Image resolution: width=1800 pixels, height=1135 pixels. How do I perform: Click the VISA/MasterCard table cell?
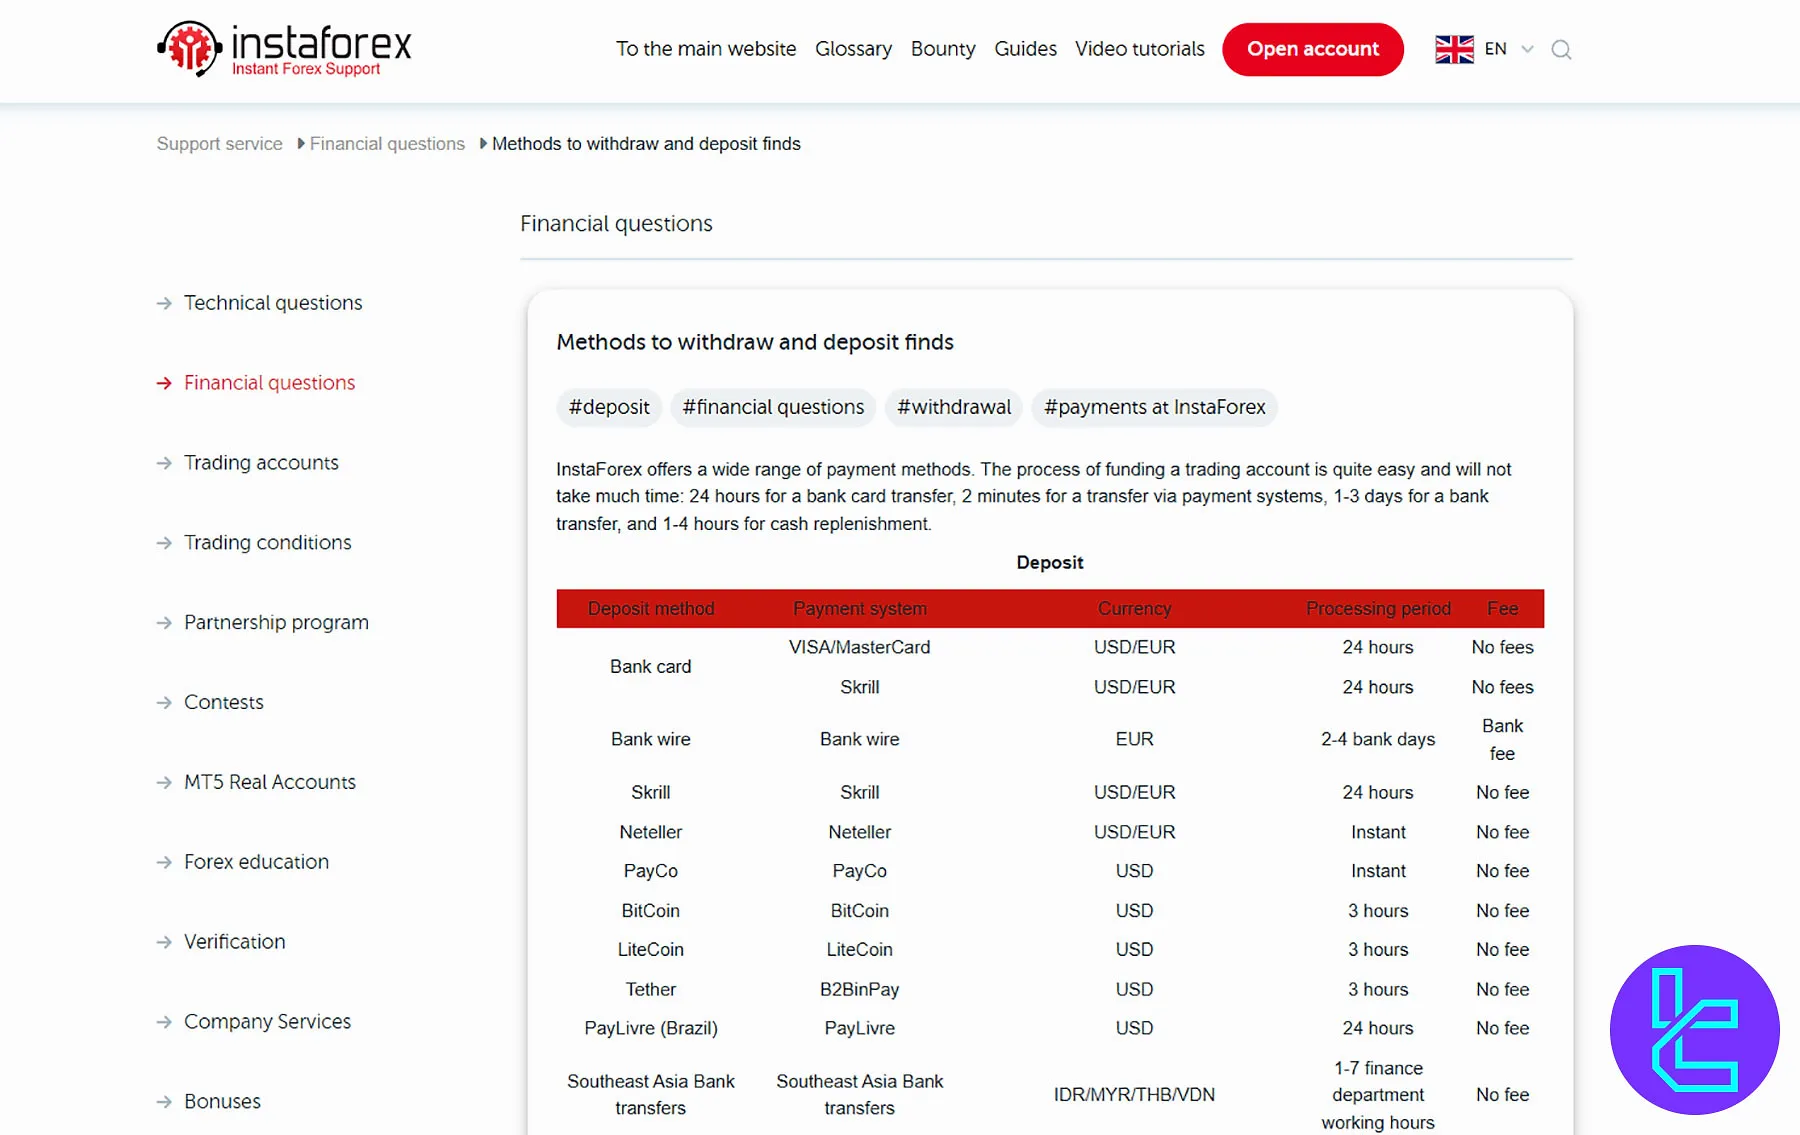coord(860,648)
